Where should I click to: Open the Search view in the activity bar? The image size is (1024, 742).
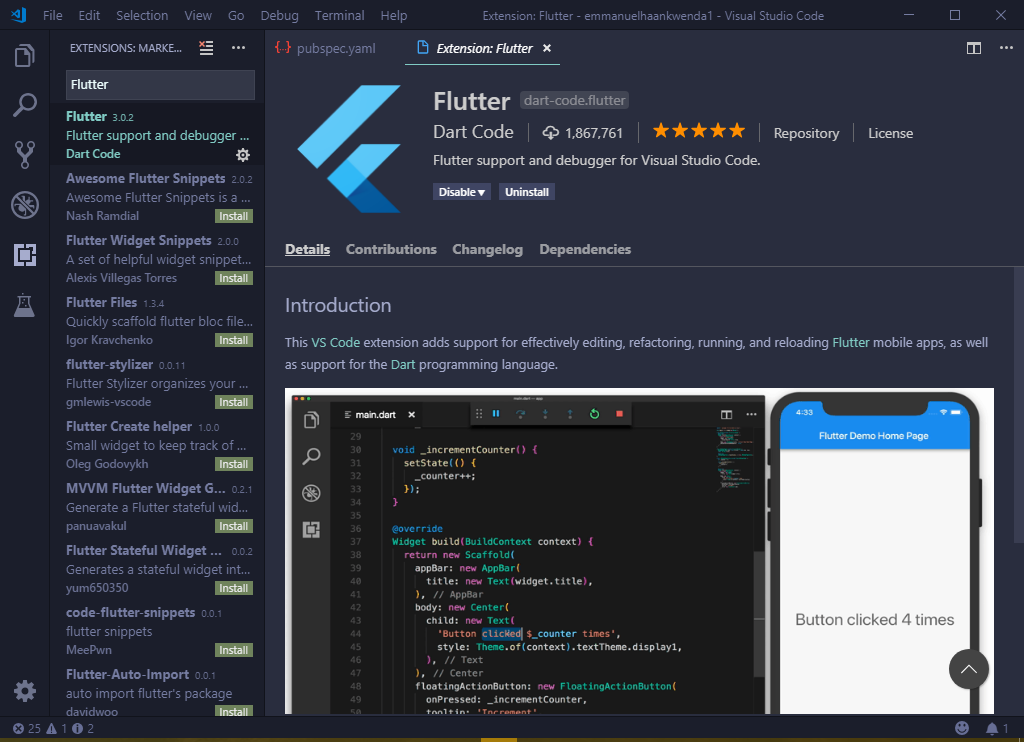[x=24, y=104]
